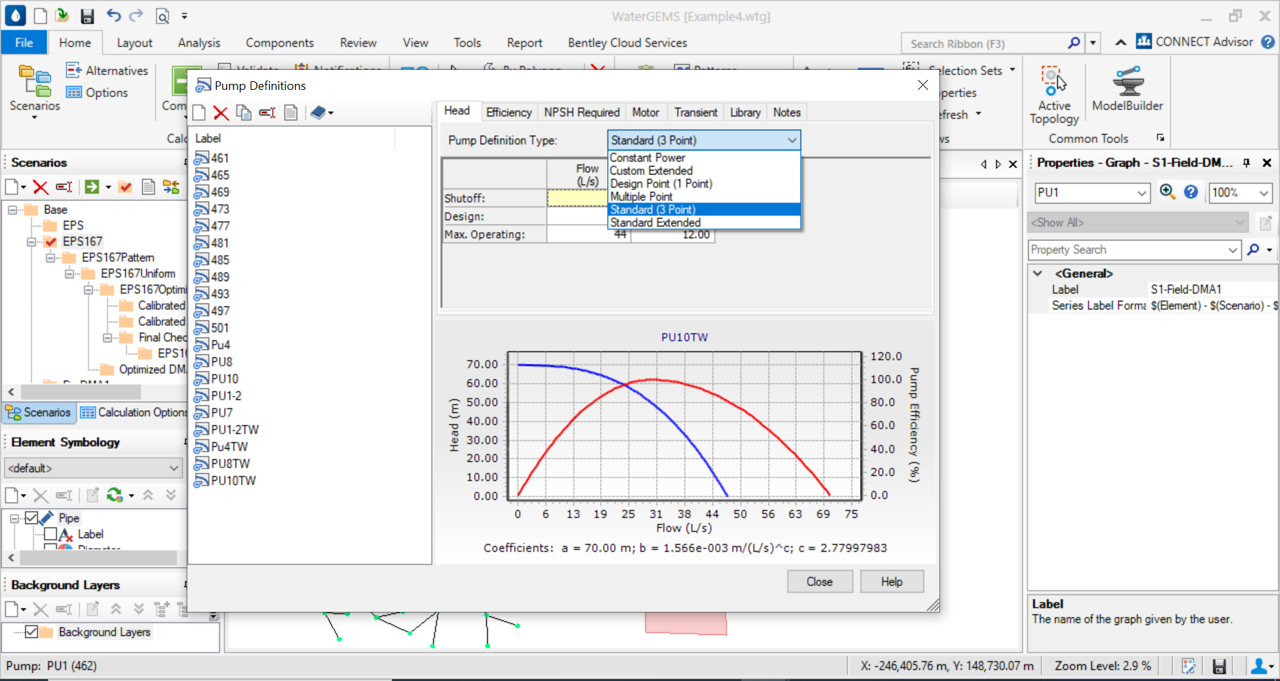Delete selected pump definition with red X
This screenshot has width=1280, height=681.
(x=221, y=112)
